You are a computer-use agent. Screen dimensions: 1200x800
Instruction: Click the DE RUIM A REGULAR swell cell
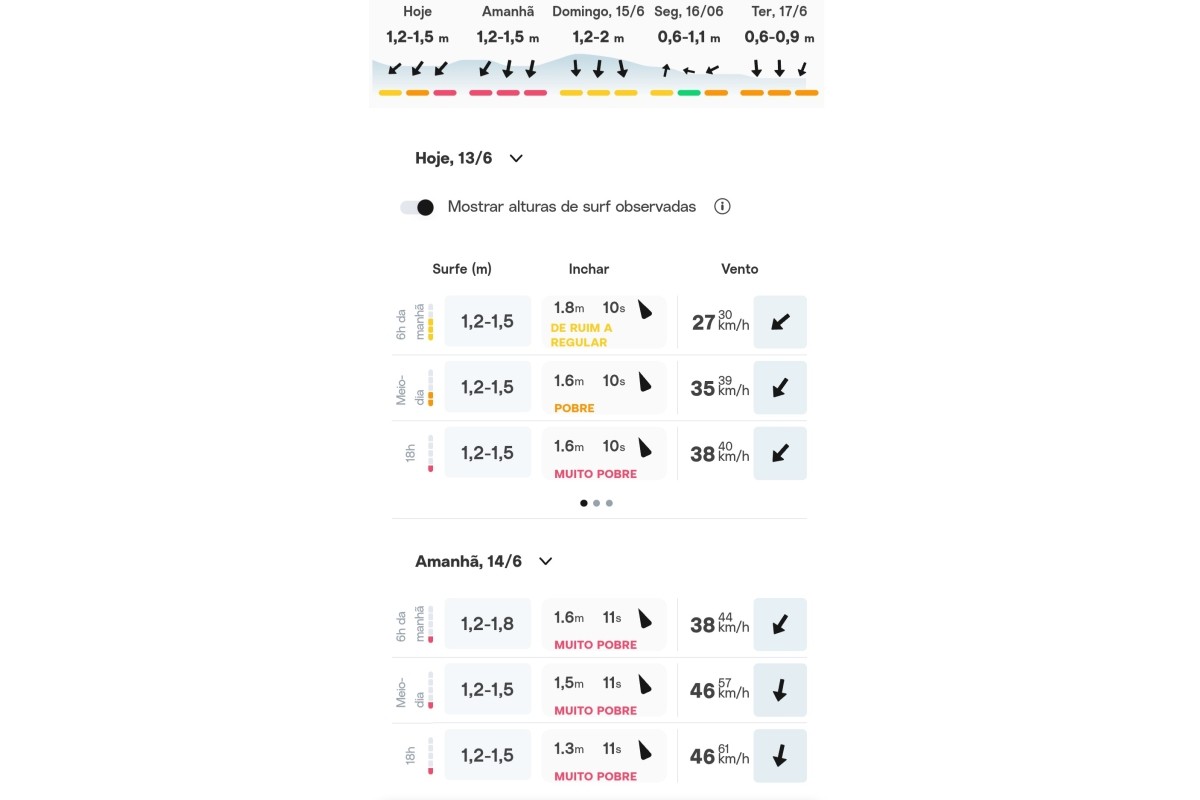(604, 322)
